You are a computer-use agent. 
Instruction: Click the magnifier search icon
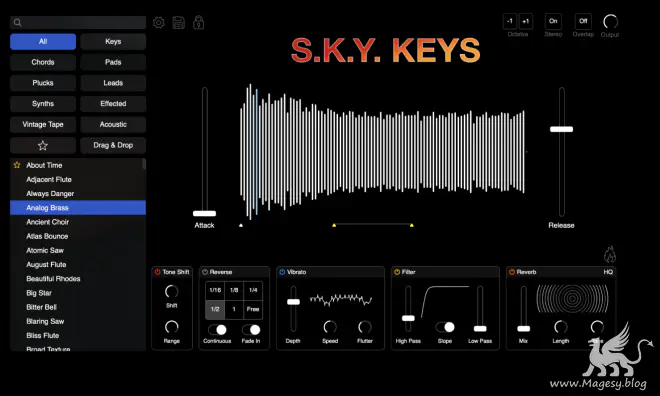tap(17, 22)
